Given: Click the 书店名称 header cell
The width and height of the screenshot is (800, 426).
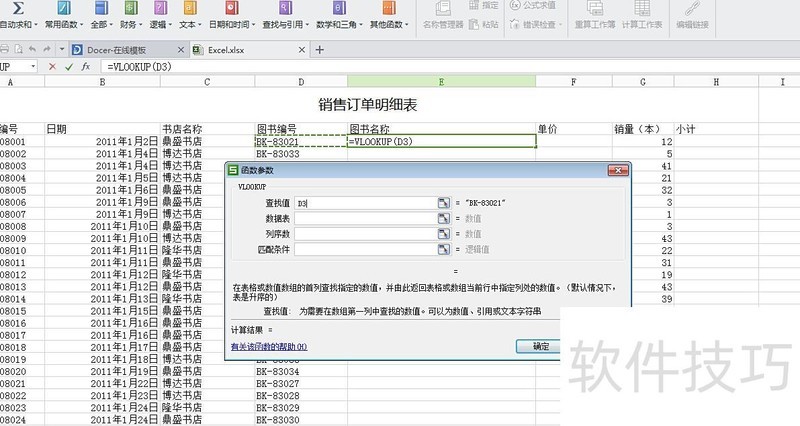Looking at the screenshot, I should (207, 129).
